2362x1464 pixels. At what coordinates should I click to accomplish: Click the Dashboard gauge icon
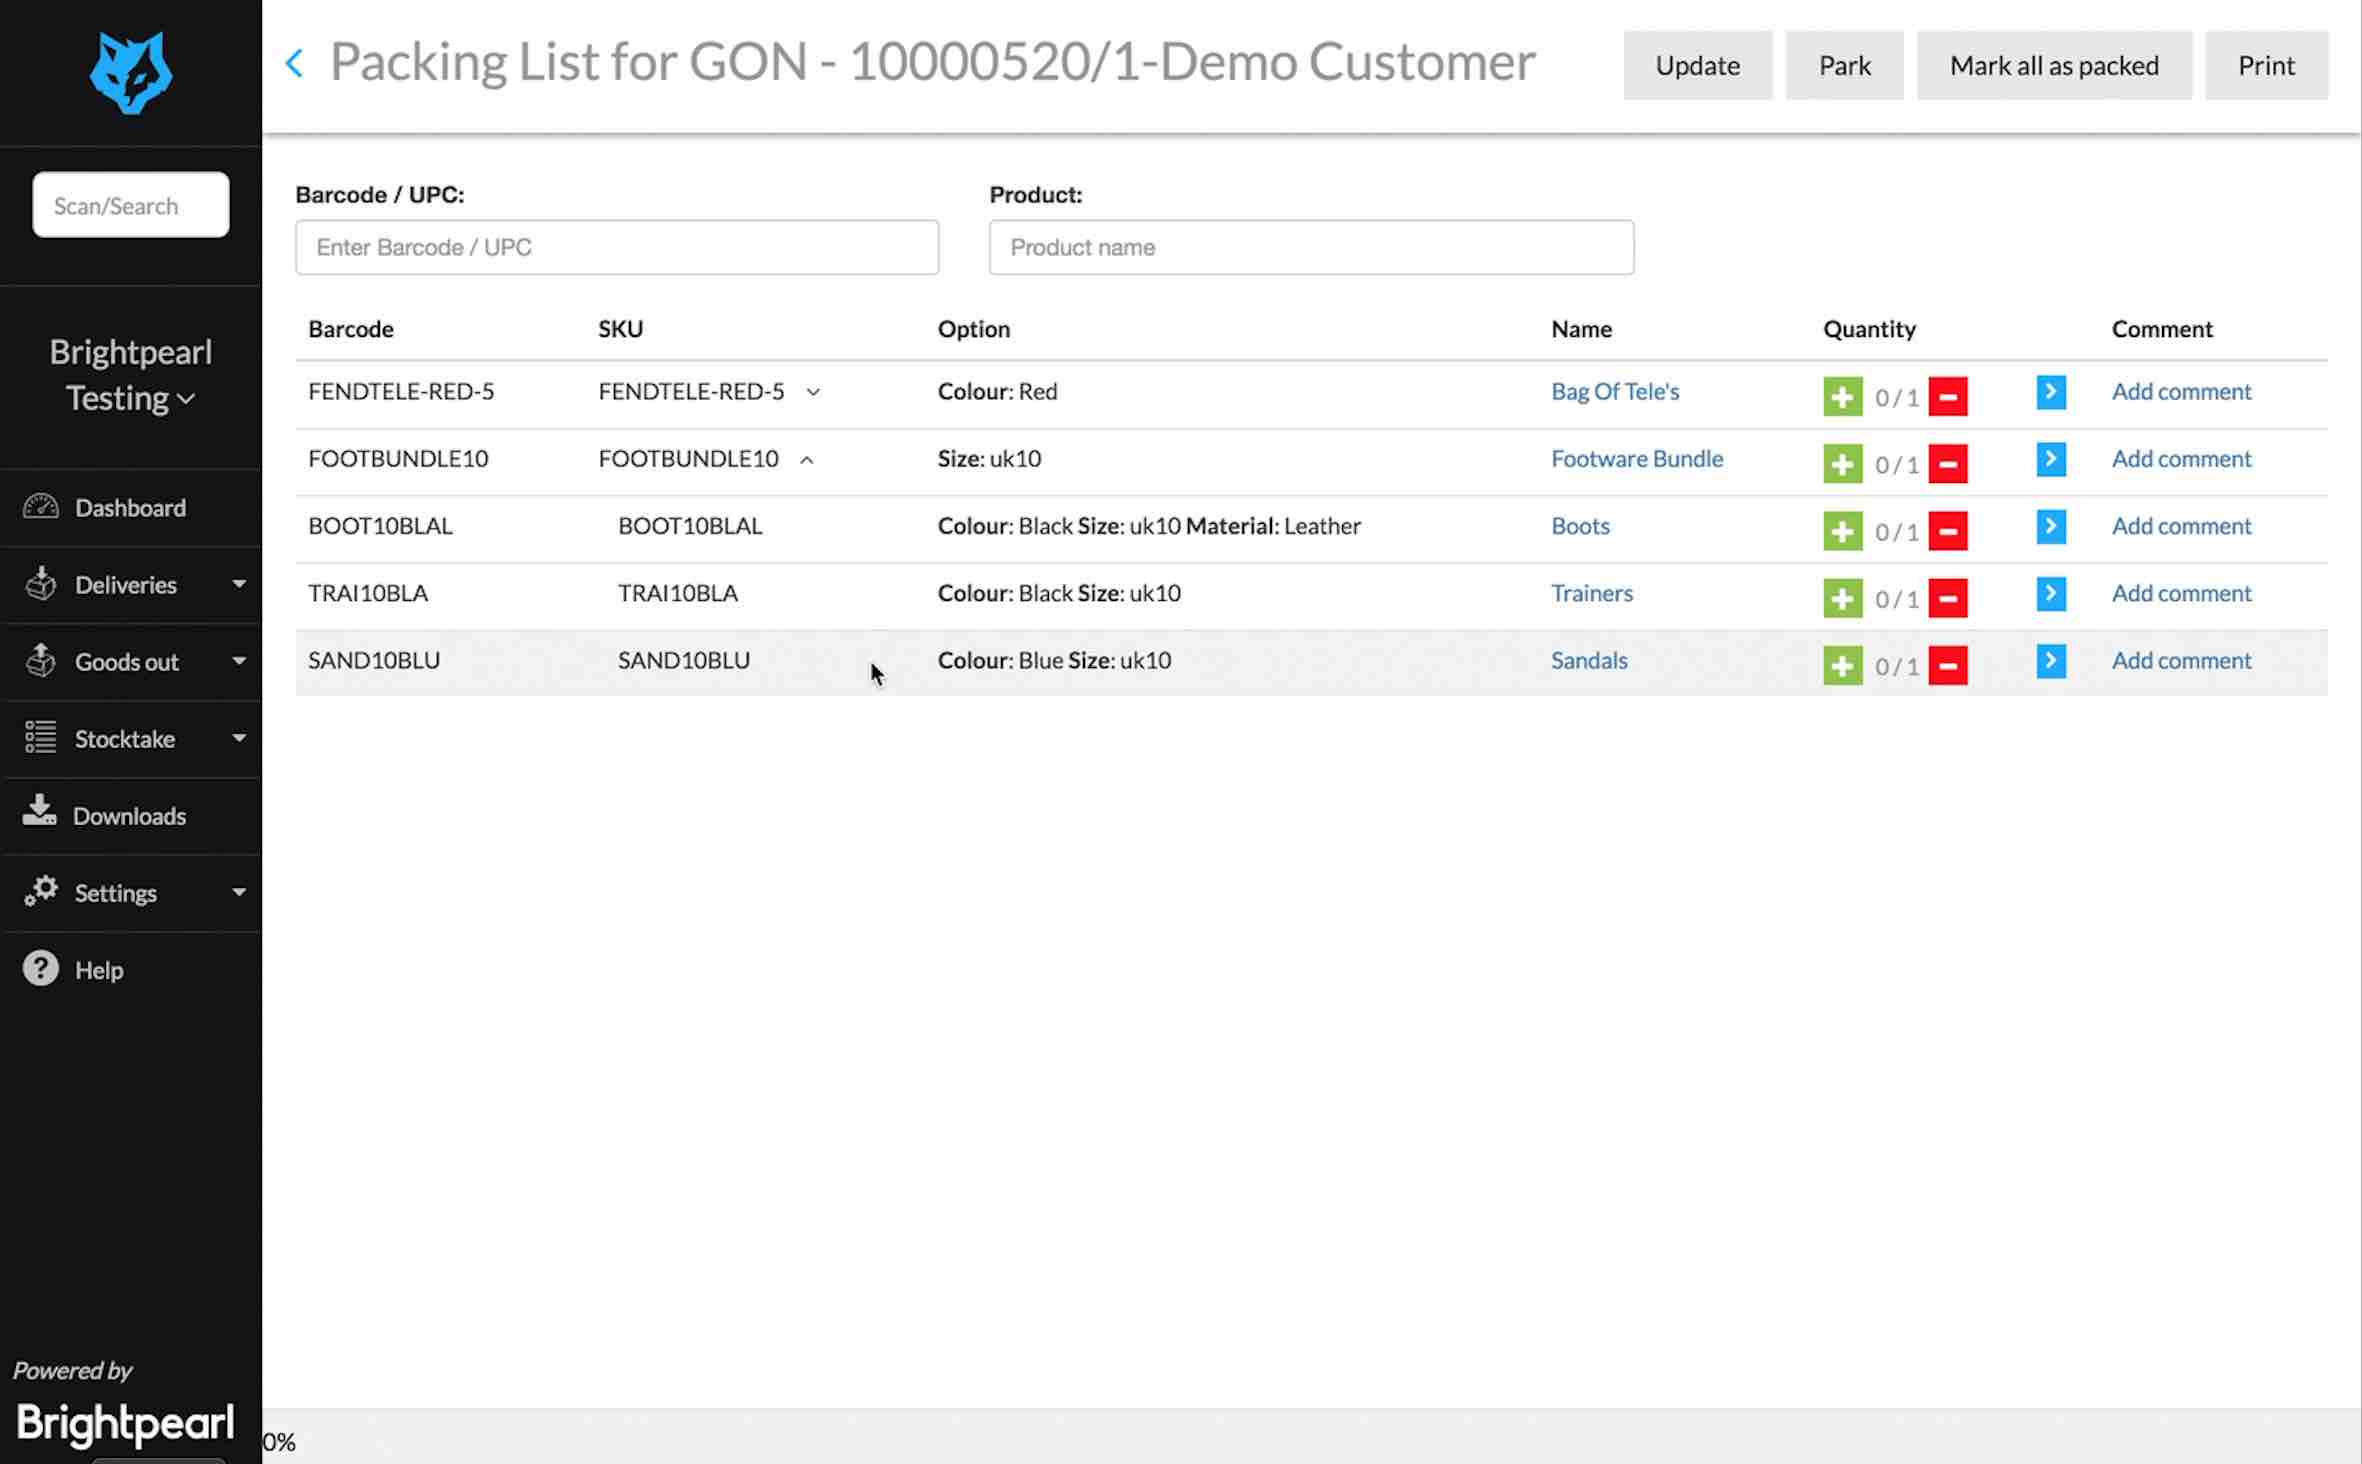click(x=41, y=506)
